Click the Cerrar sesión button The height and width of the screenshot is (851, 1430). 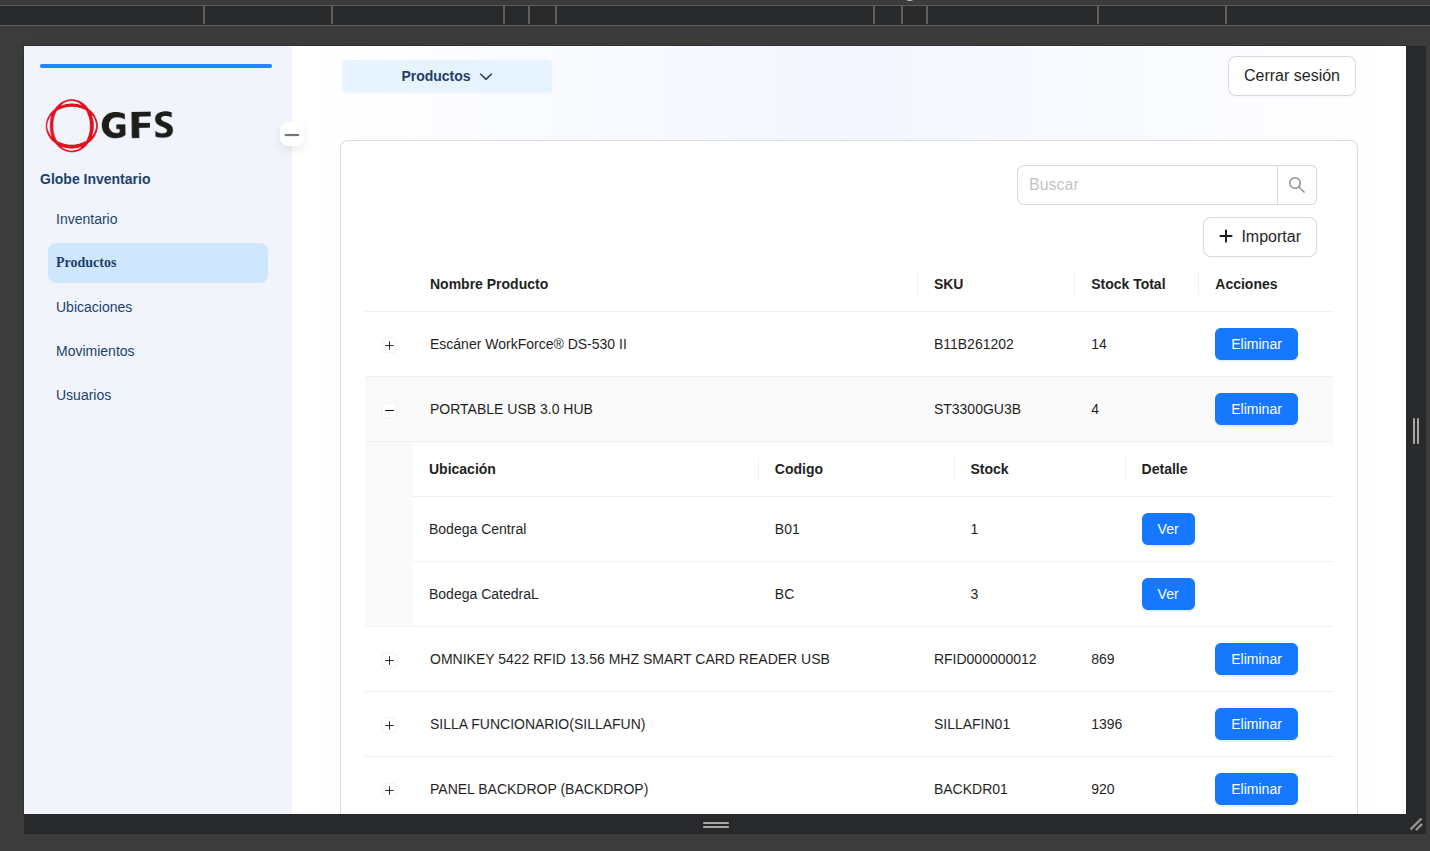(x=1291, y=76)
